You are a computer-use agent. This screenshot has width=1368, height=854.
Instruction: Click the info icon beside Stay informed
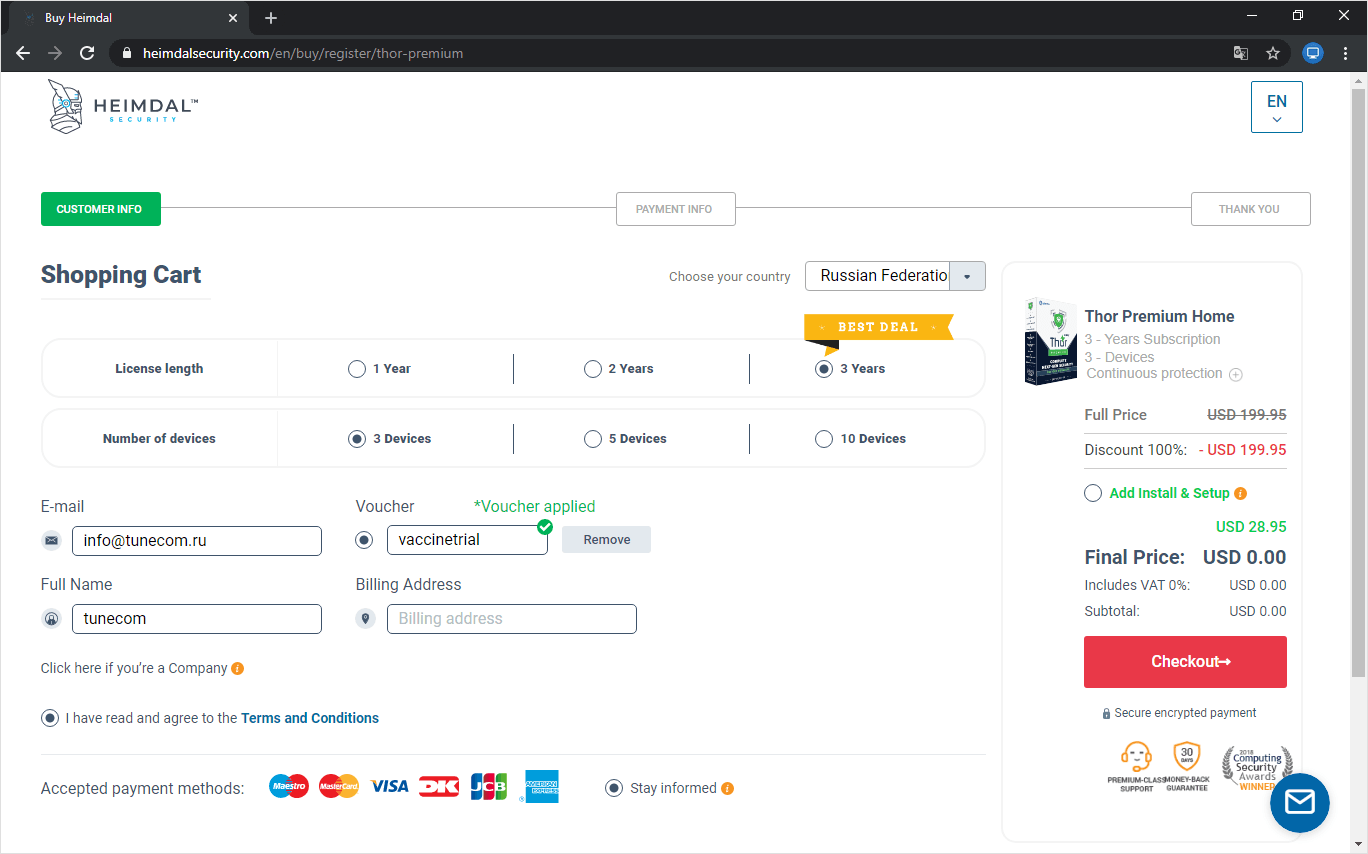point(728,788)
